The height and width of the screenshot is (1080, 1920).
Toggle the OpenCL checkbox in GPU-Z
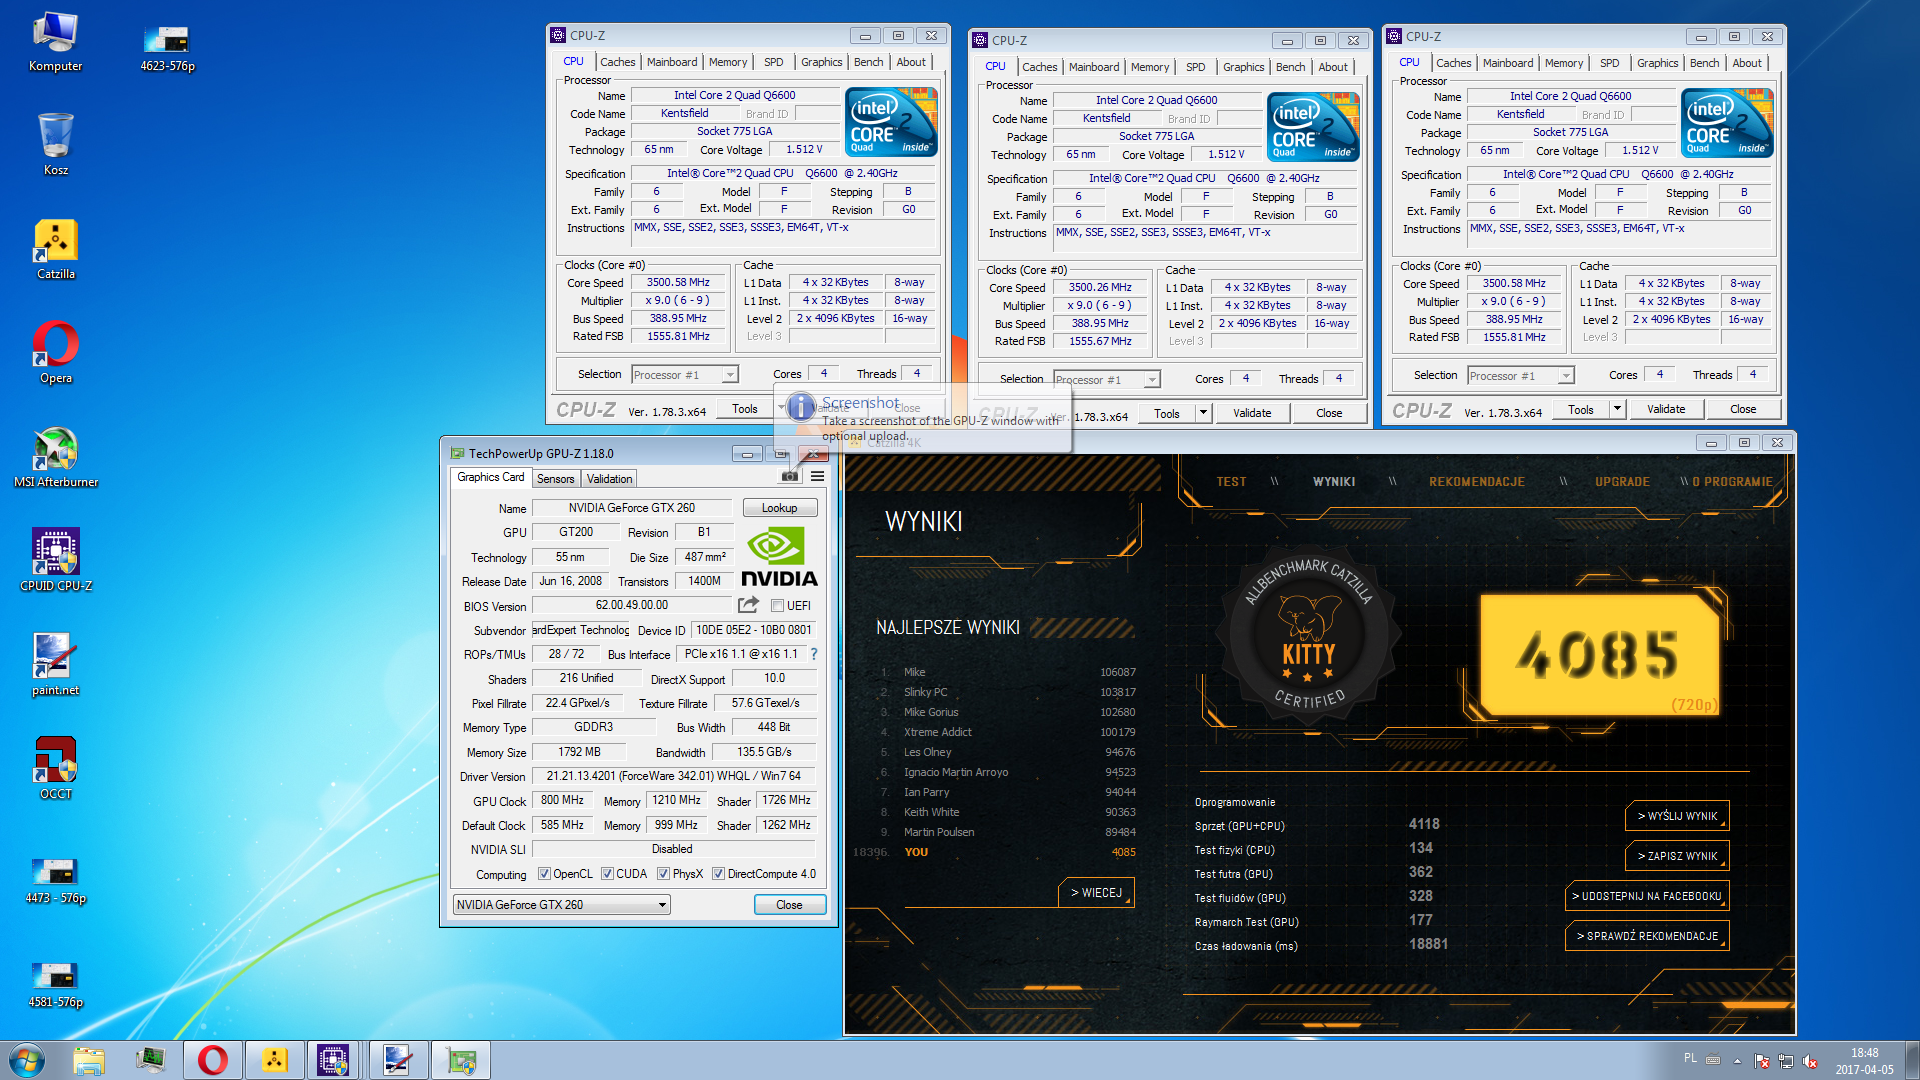pos(544,874)
